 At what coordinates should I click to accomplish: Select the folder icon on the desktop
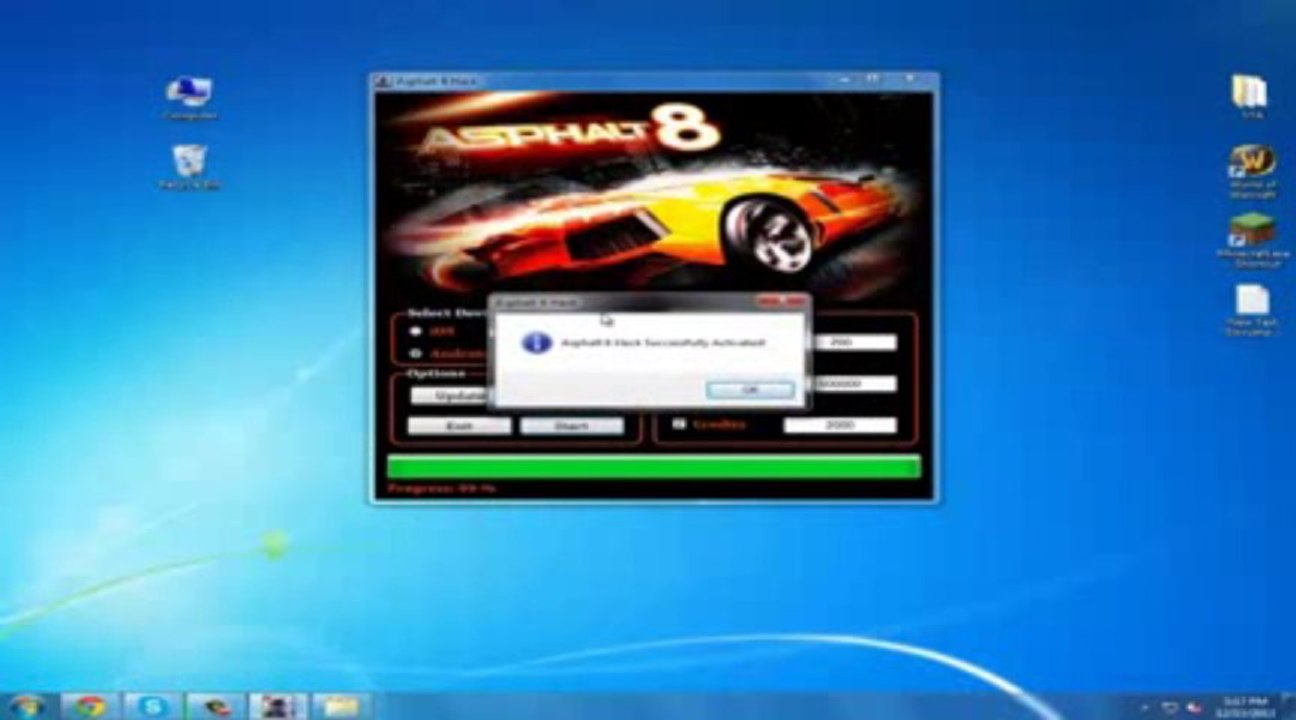[1250, 96]
